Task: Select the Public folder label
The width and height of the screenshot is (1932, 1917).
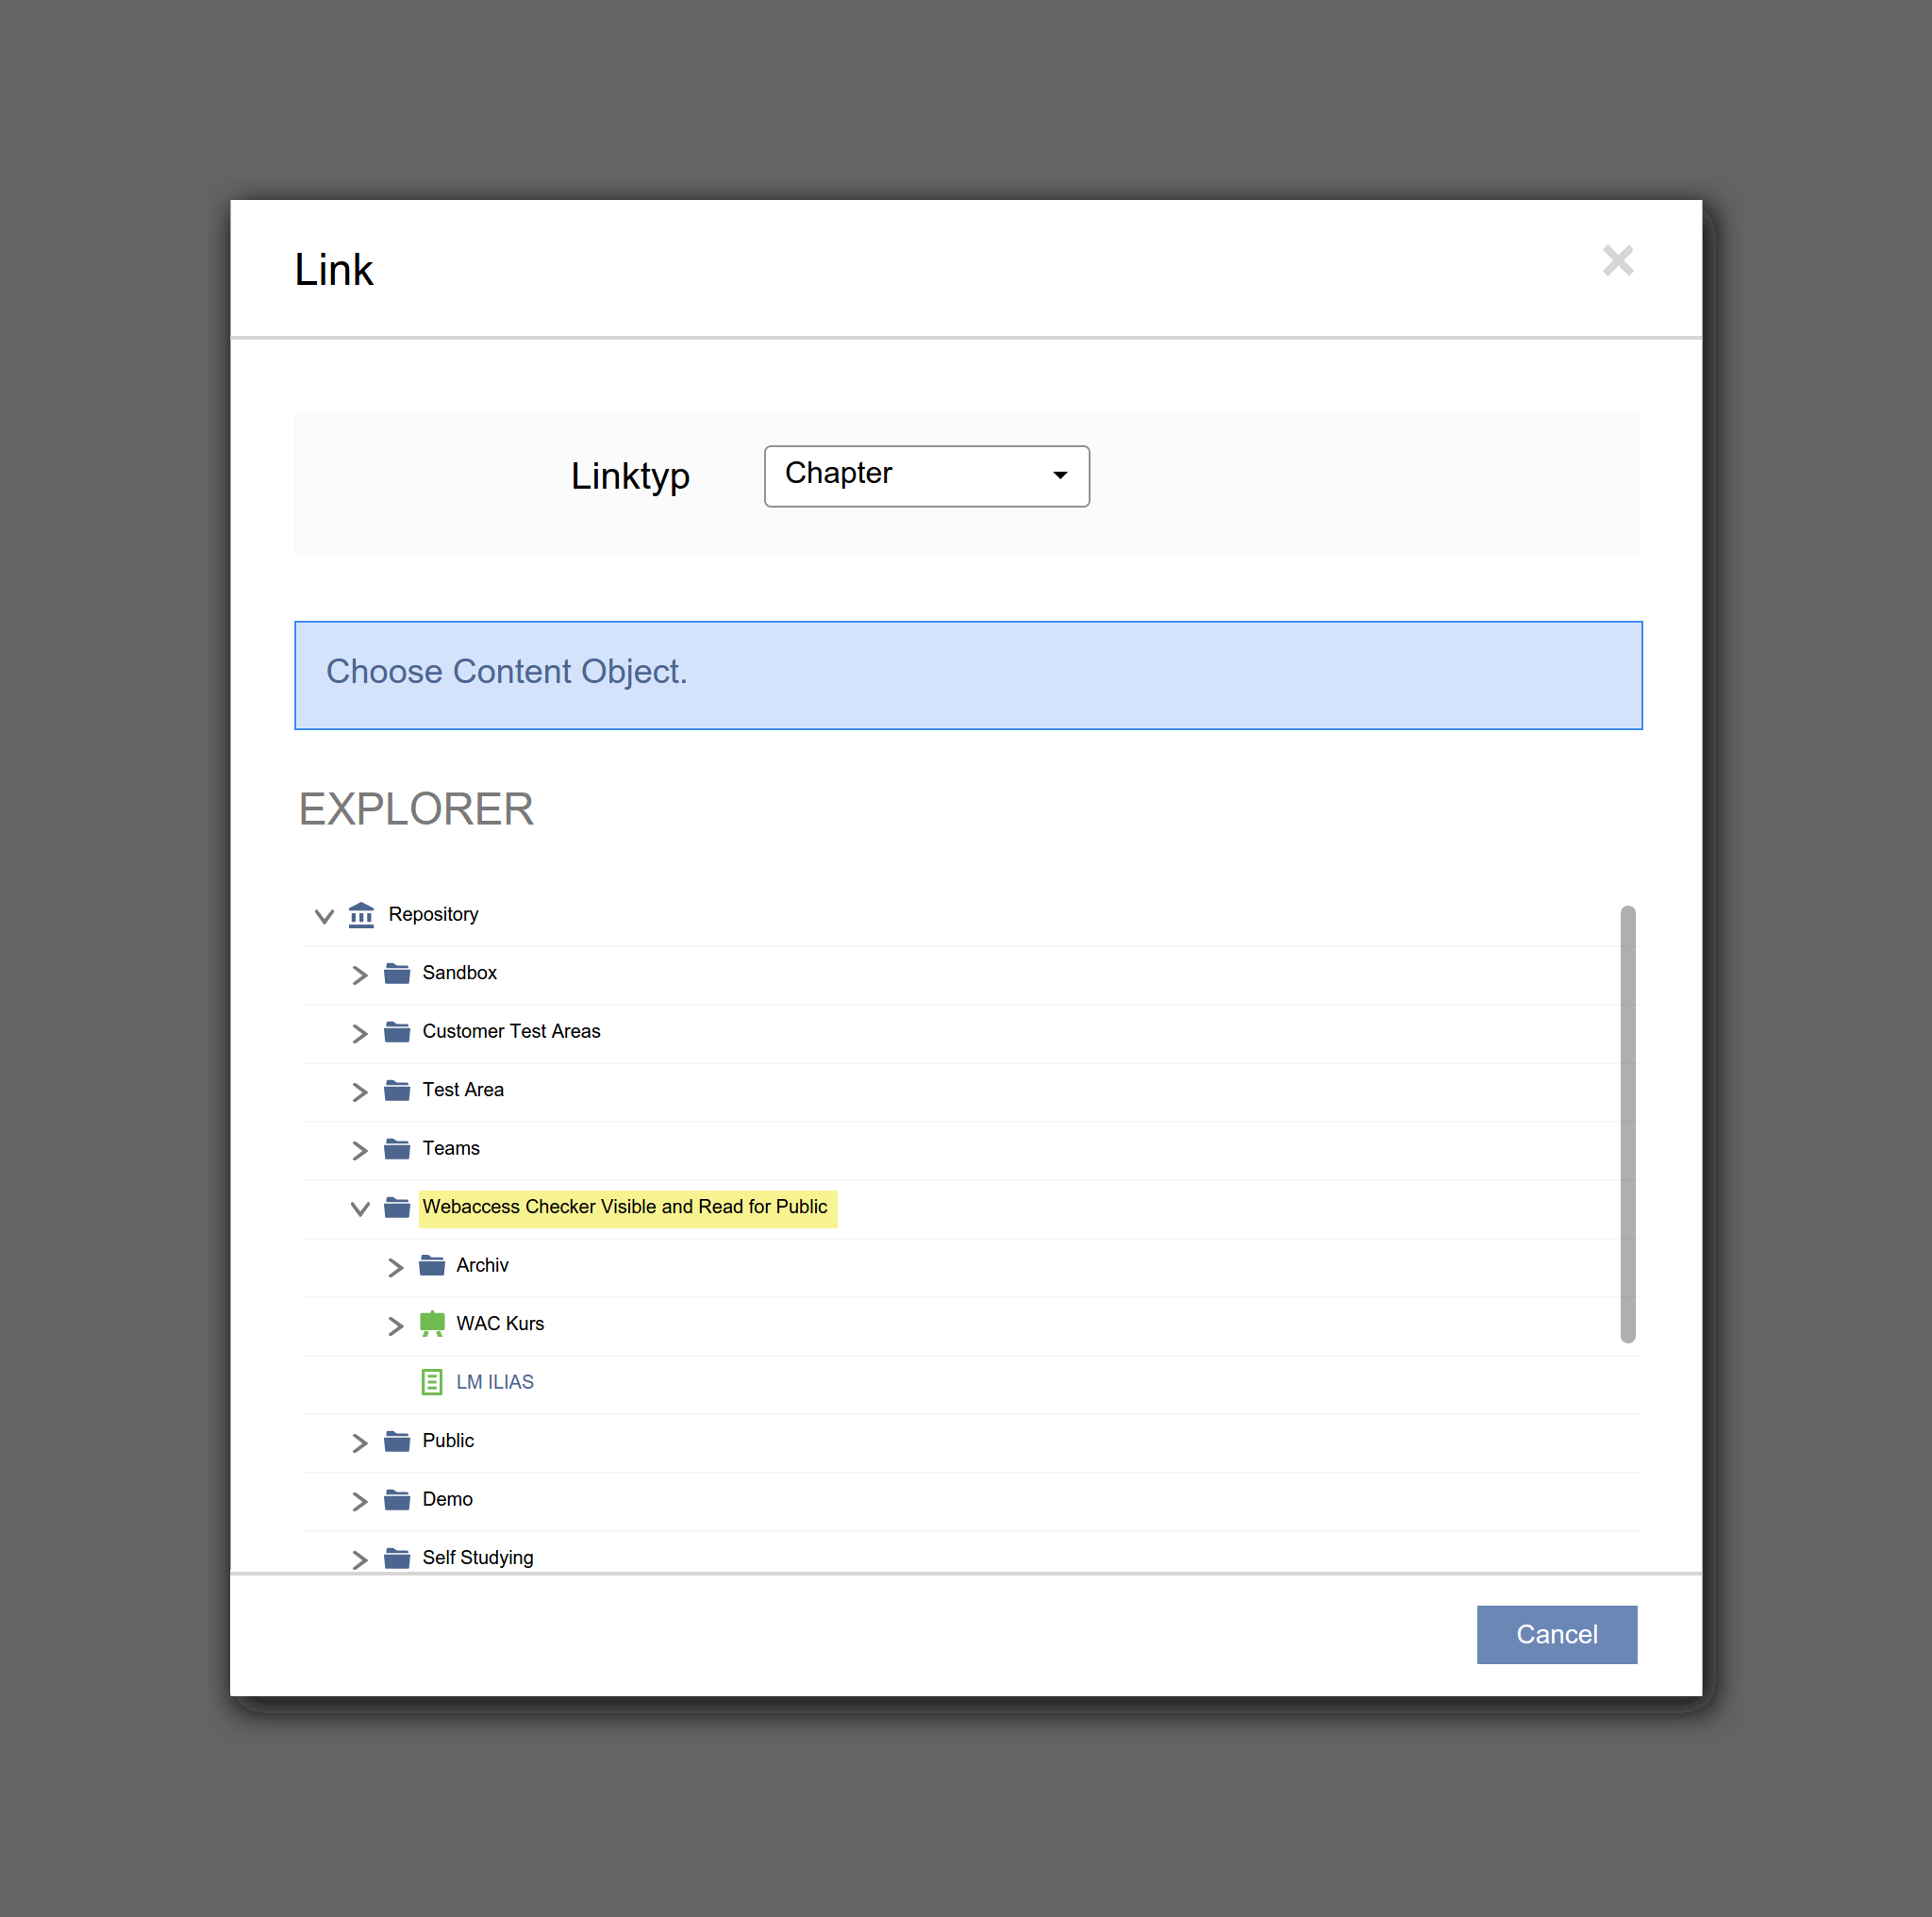Action: [448, 1441]
